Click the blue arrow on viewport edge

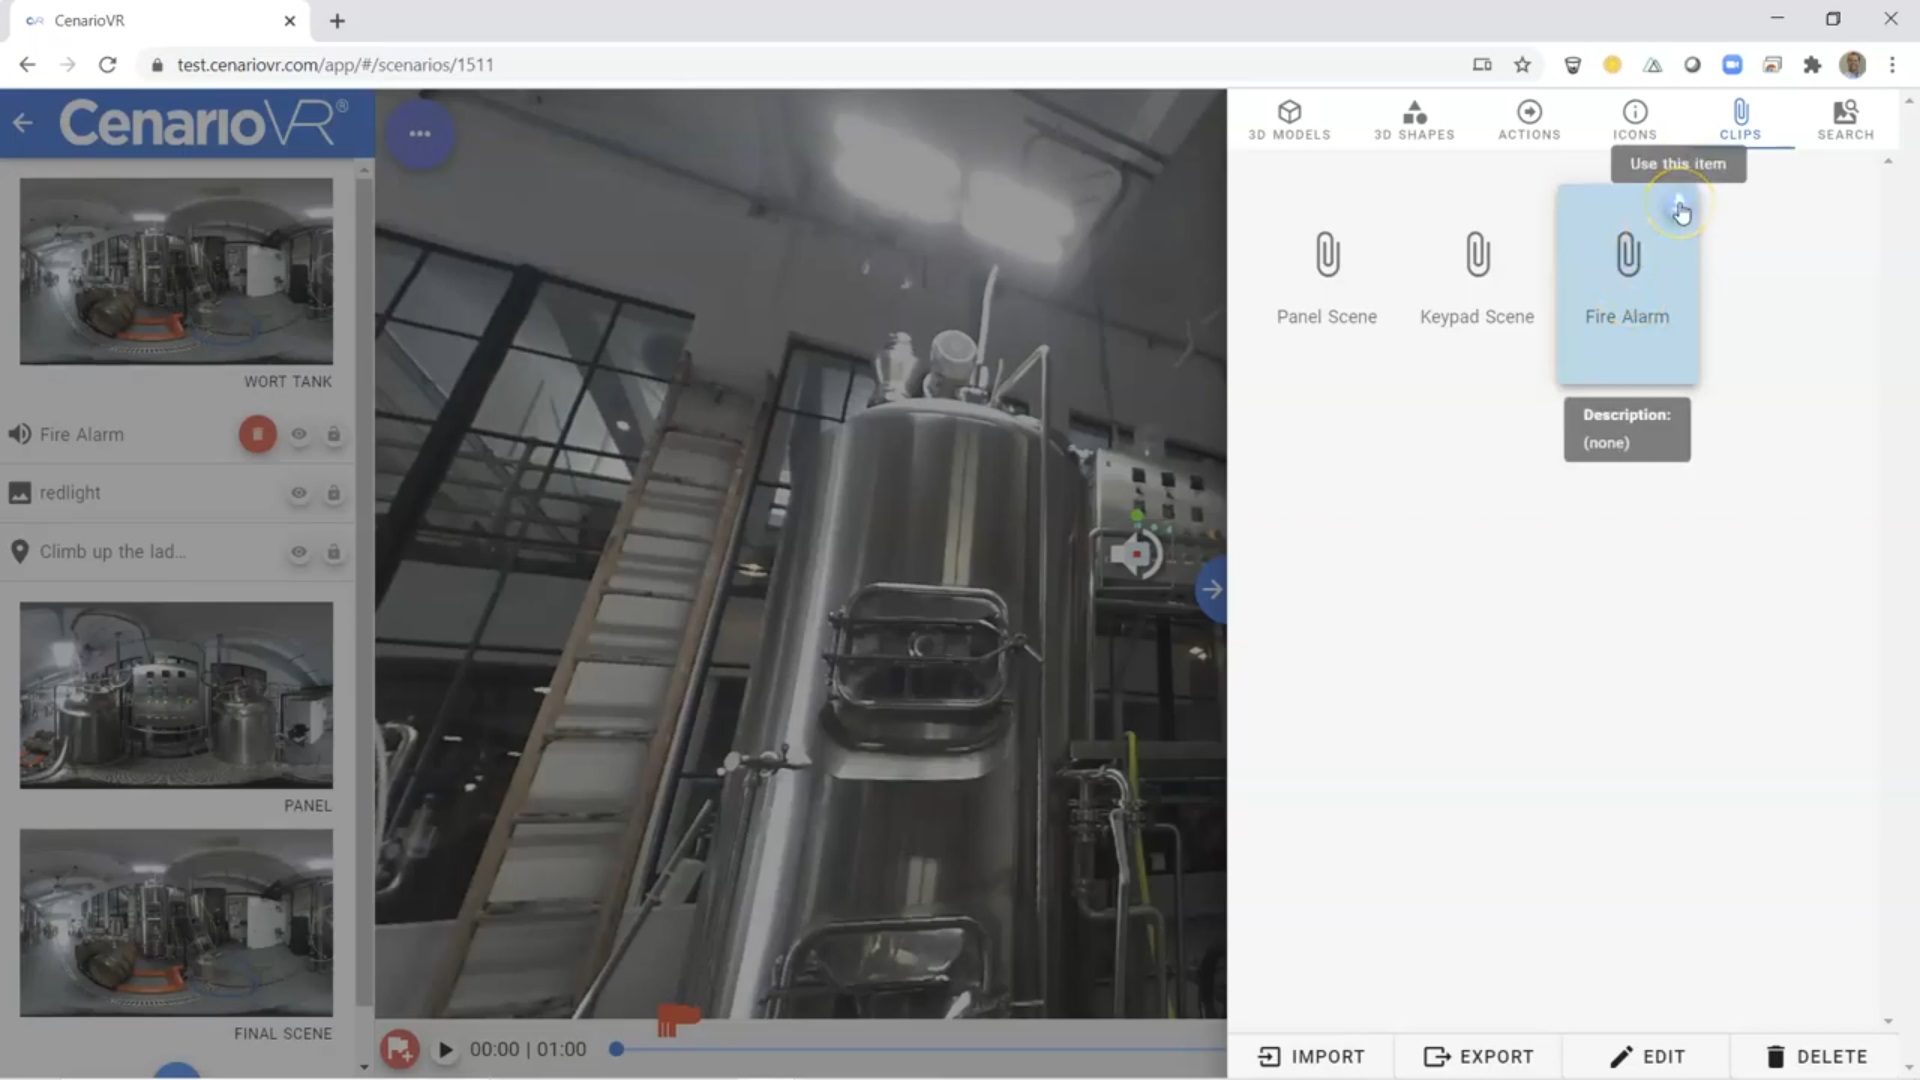pyautogui.click(x=1212, y=589)
